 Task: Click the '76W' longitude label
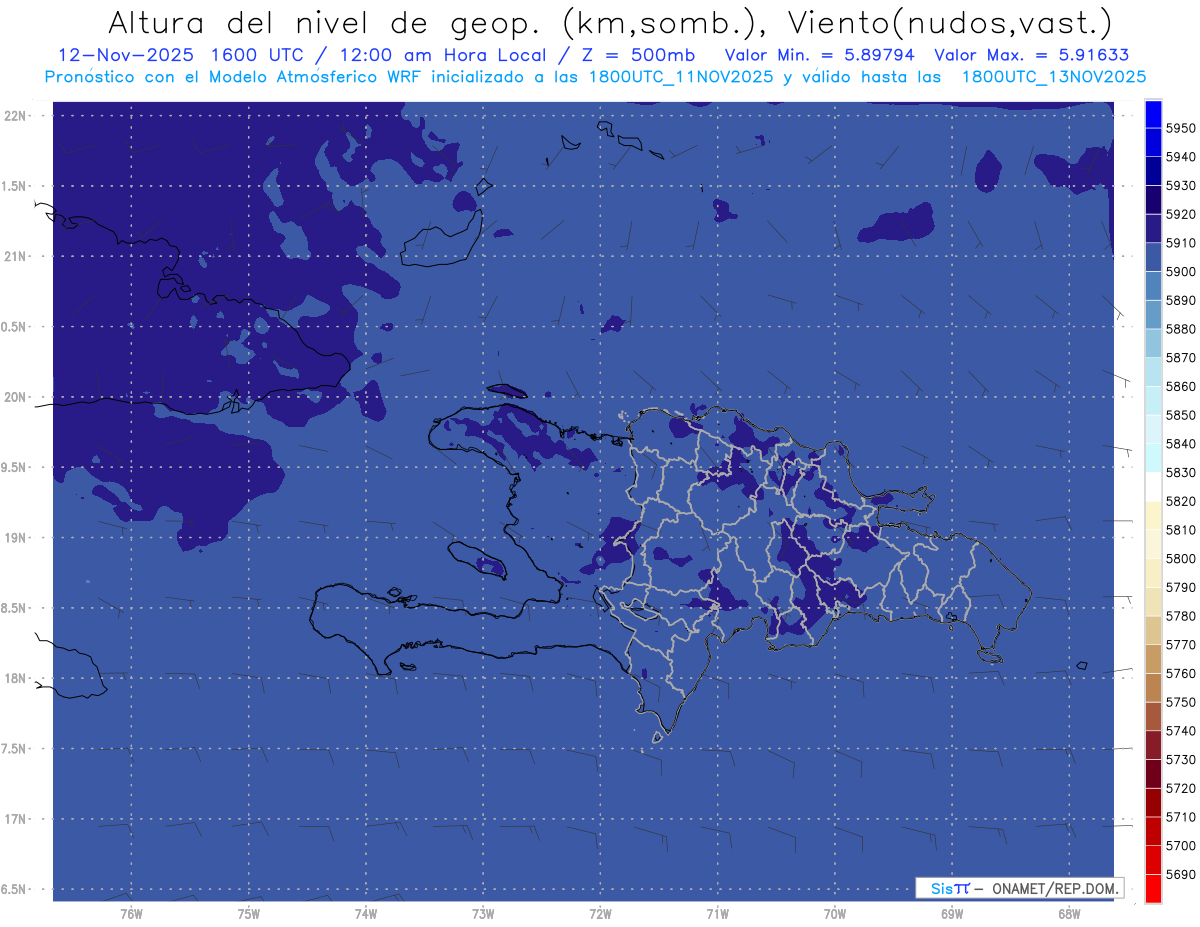pos(131,913)
